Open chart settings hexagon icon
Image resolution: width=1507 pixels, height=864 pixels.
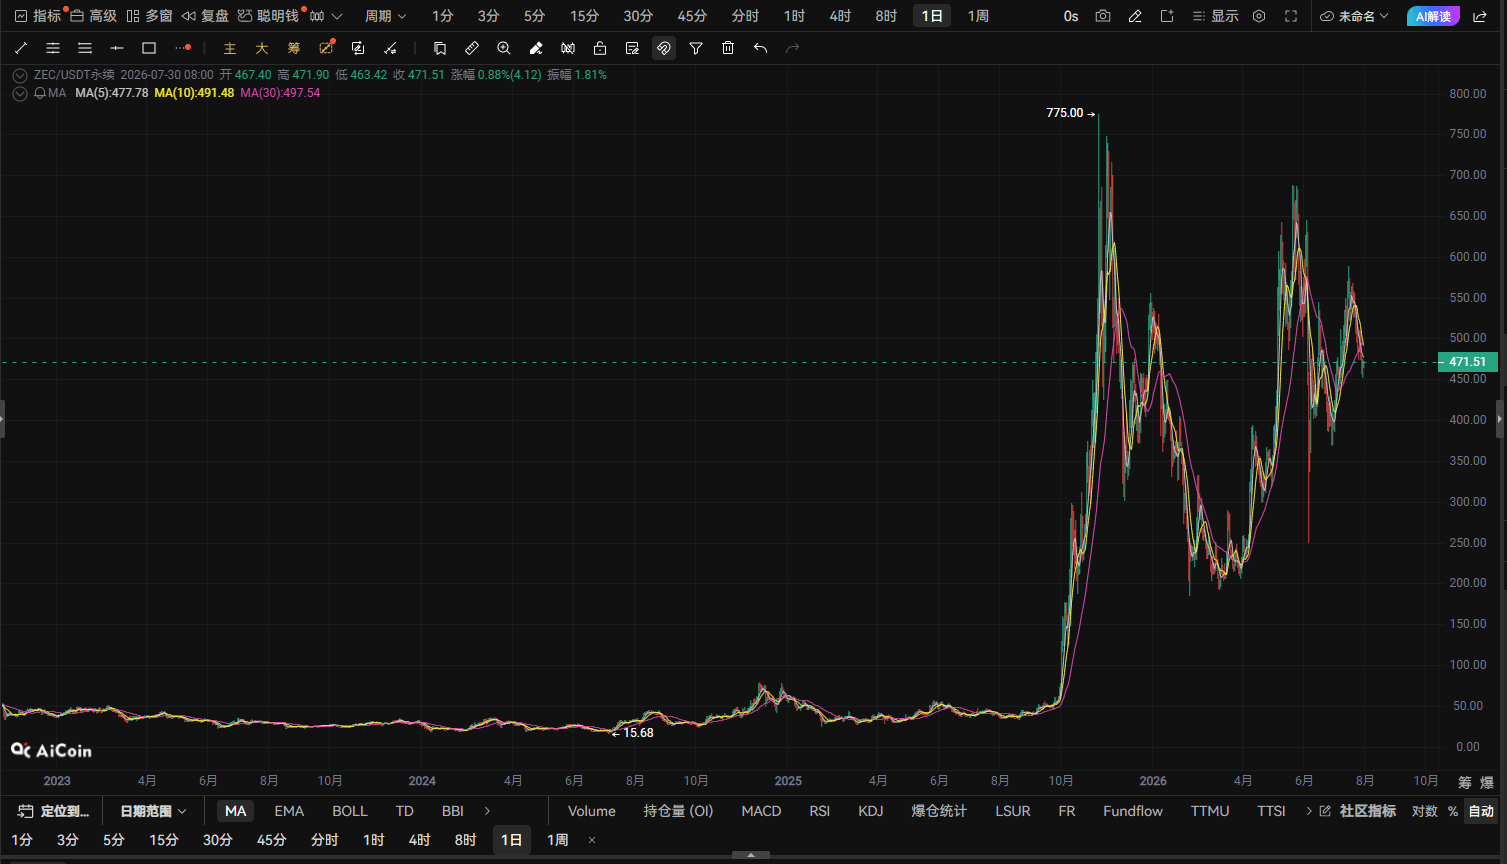pos(1259,16)
